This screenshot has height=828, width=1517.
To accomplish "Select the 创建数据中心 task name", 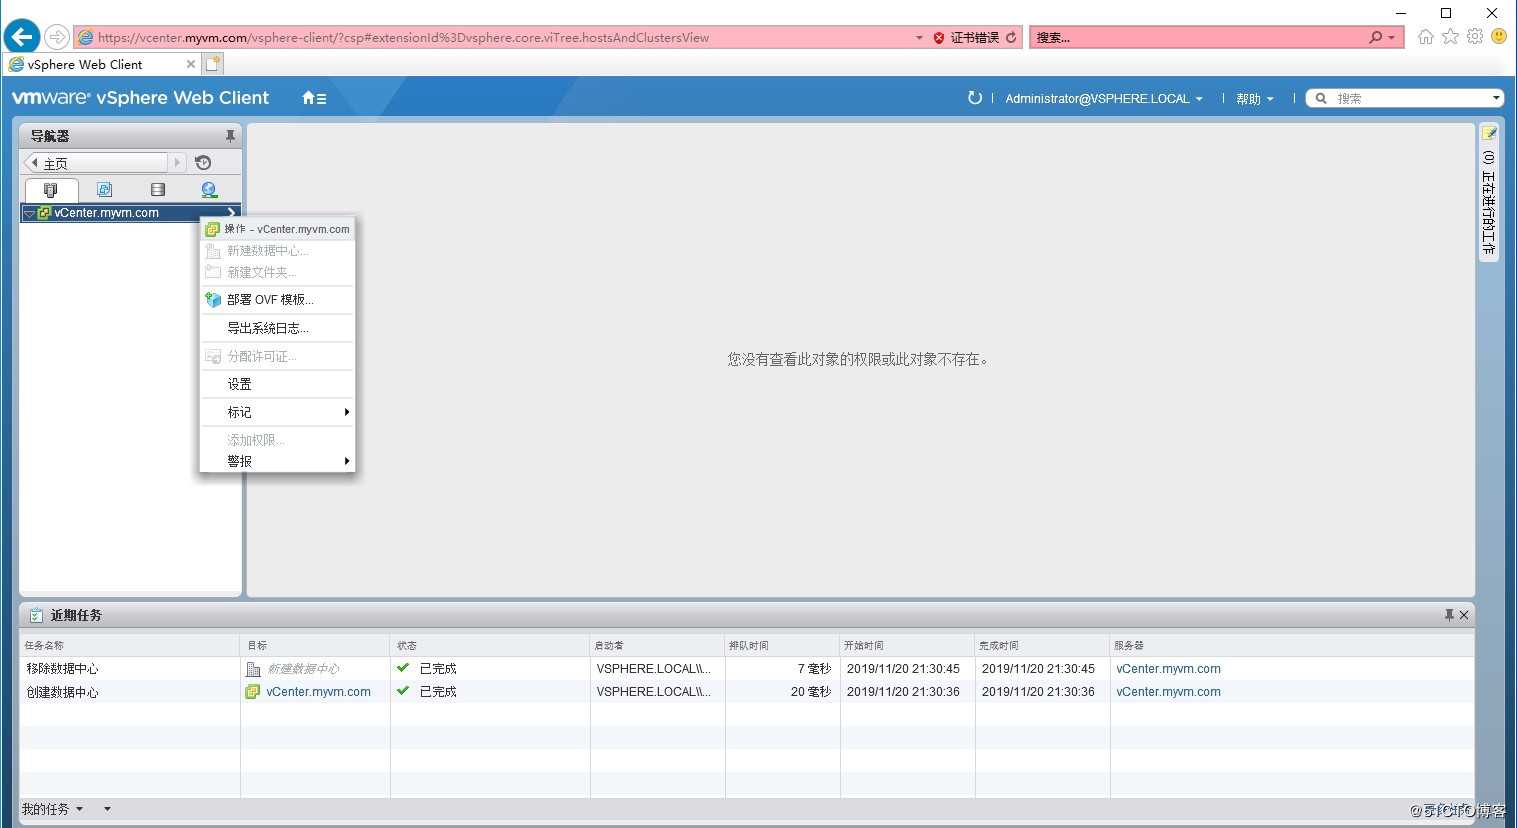I will click(62, 692).
